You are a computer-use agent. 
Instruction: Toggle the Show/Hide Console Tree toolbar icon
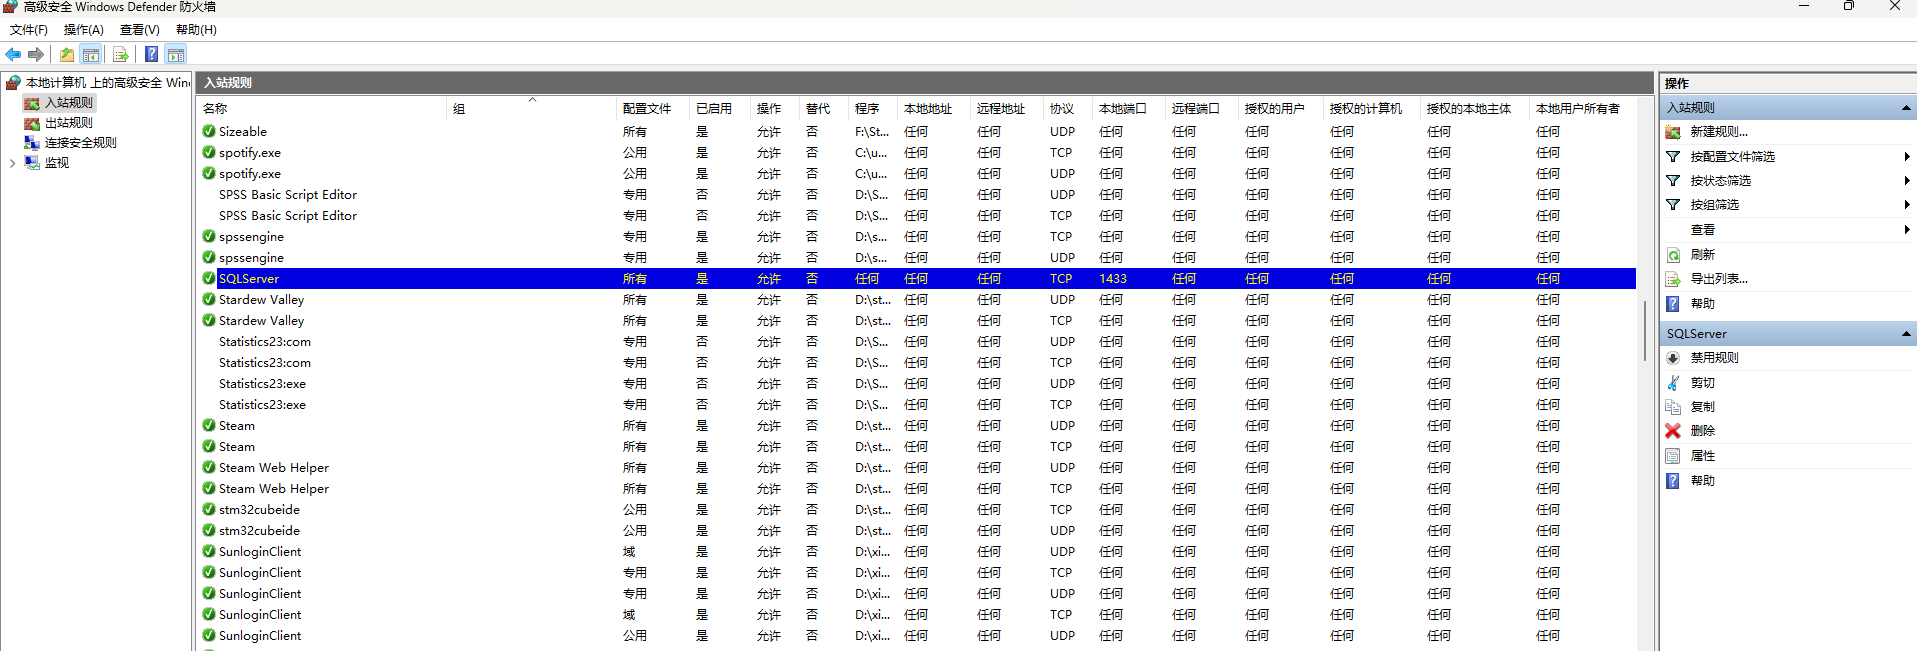91,54
